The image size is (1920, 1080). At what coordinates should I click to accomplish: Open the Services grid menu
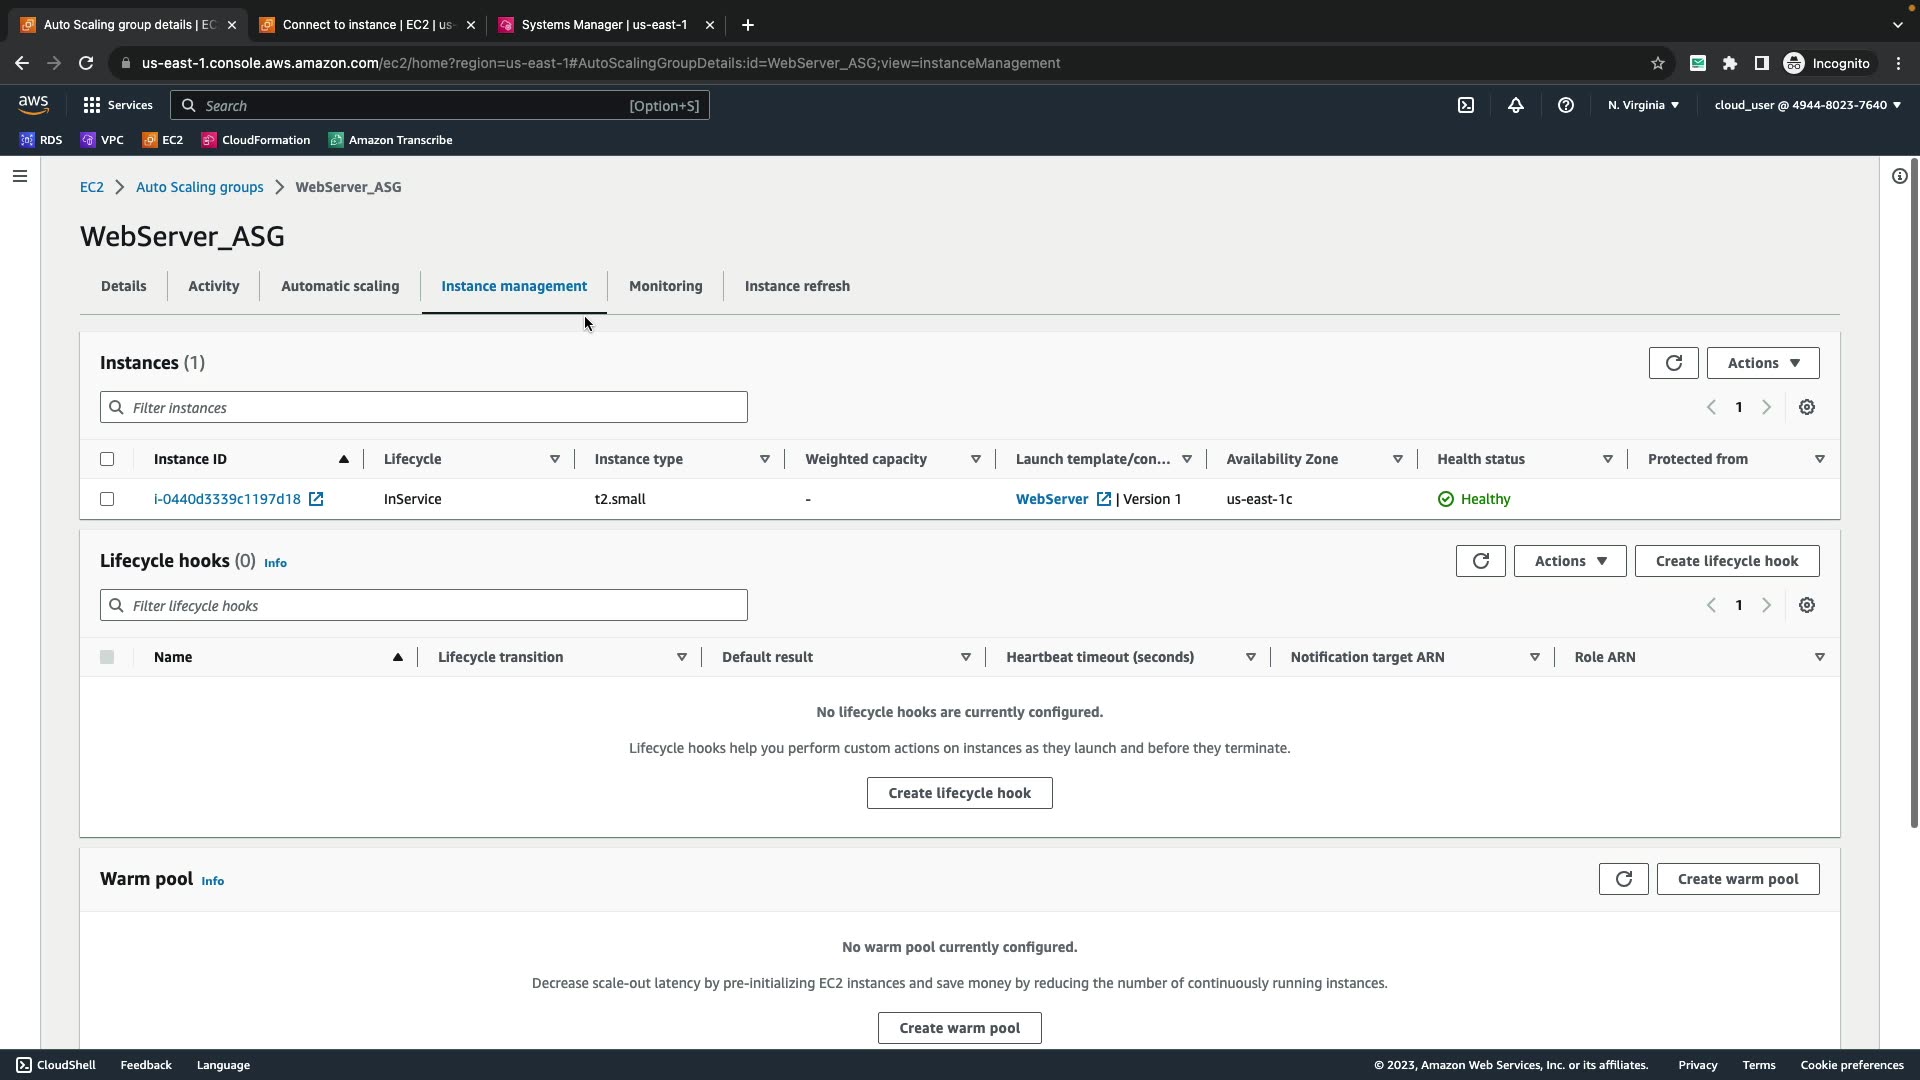pos(117,105)
